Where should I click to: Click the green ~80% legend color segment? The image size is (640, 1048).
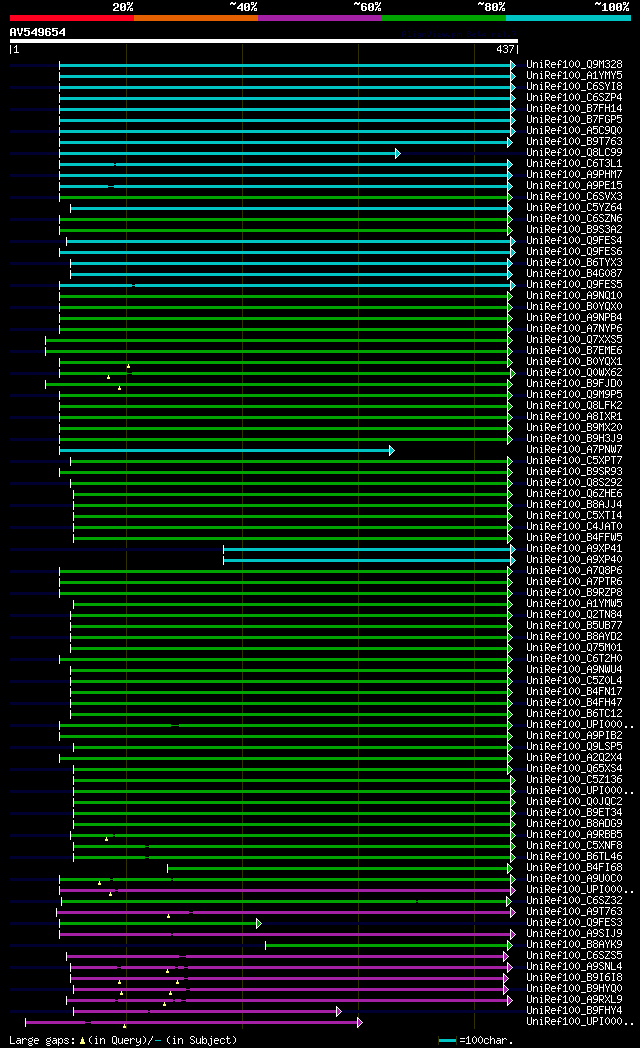444,18
